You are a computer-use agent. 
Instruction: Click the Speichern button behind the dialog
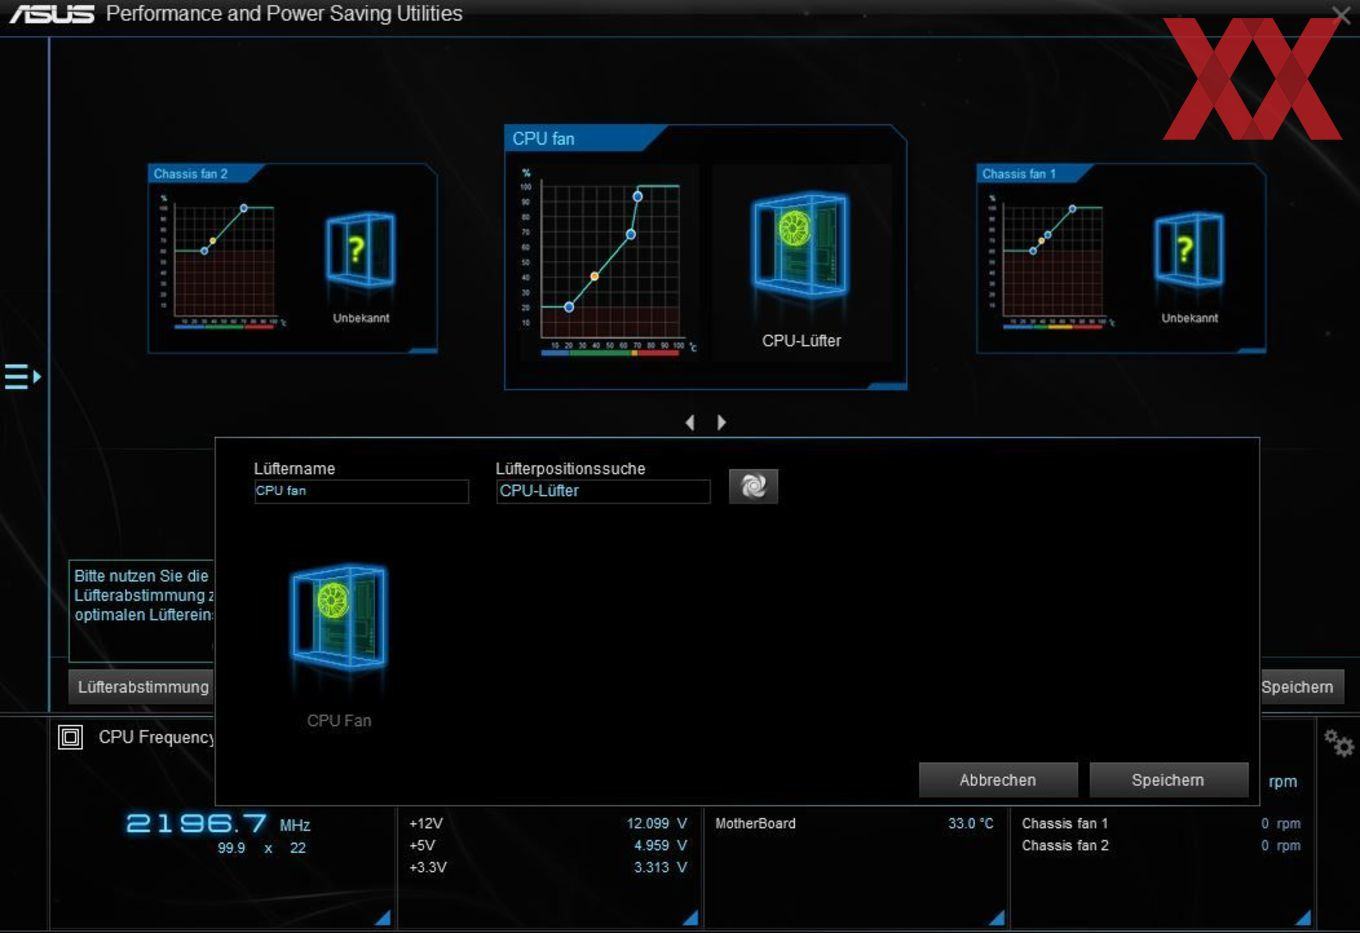tap(1301, 687)
